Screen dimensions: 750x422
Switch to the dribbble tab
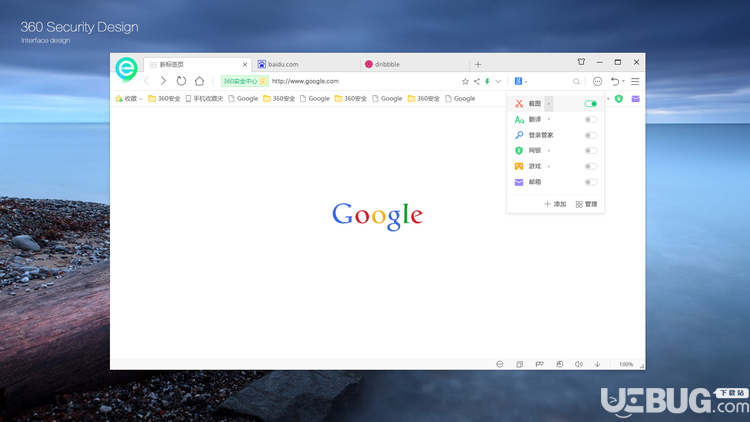click(414, 64)
